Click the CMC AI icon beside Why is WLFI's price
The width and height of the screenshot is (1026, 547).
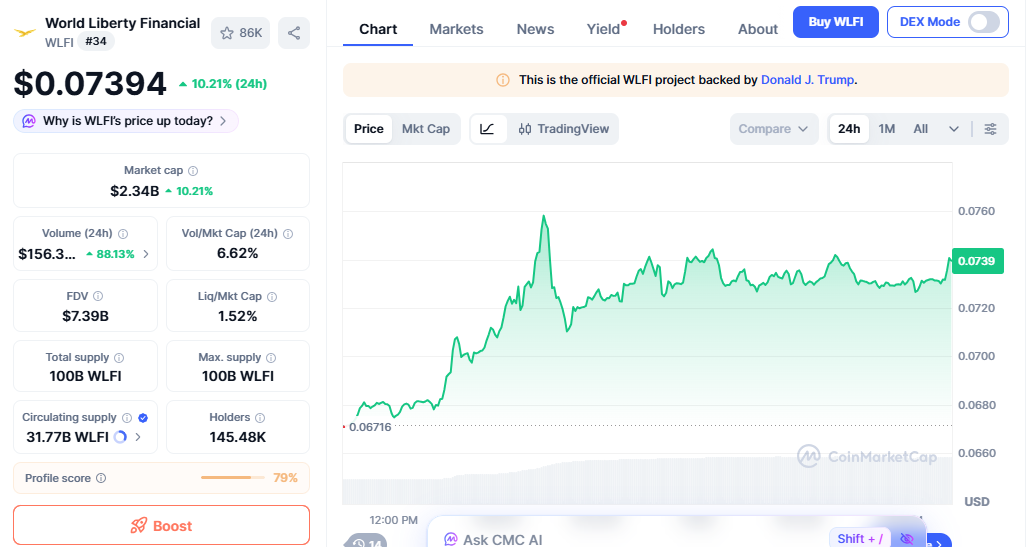click(29, 121)
